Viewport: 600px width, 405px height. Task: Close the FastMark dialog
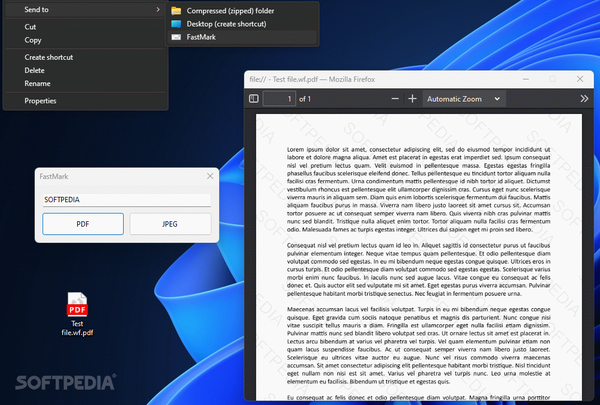[x=210, y=176]
